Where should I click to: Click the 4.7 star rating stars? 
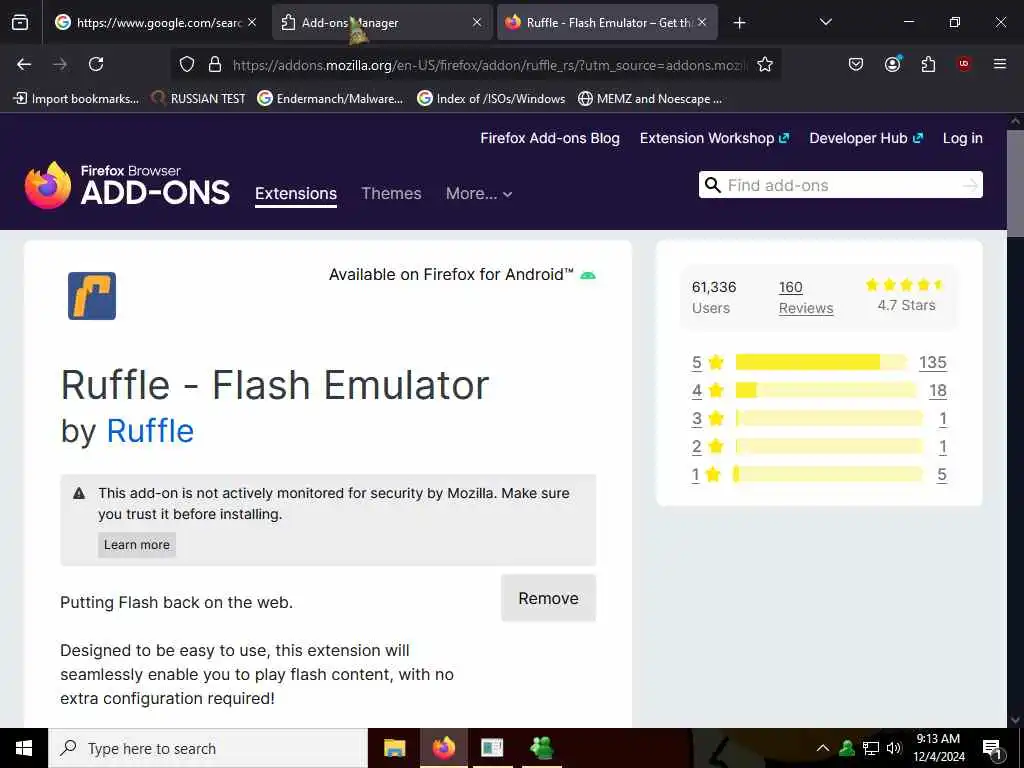click(x=904, y=285)
